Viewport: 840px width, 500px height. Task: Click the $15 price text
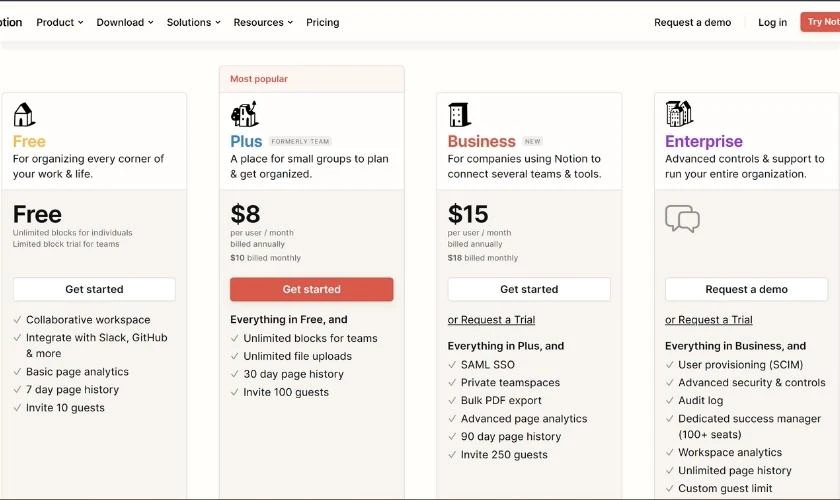coord(468,214)
